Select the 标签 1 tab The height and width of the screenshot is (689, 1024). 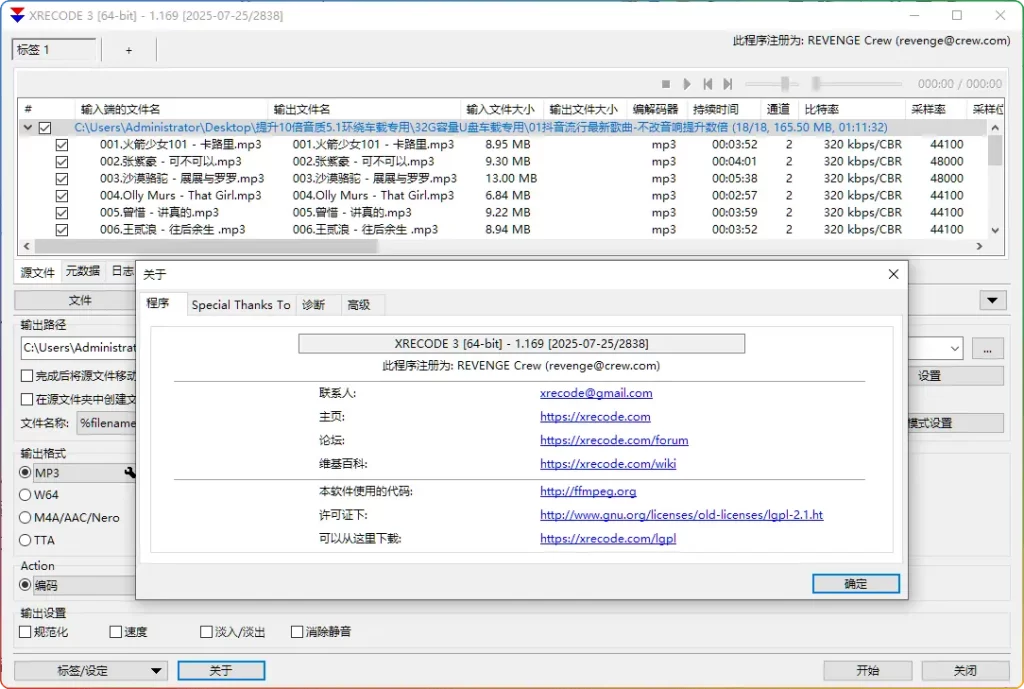click(x=54, y=50)
